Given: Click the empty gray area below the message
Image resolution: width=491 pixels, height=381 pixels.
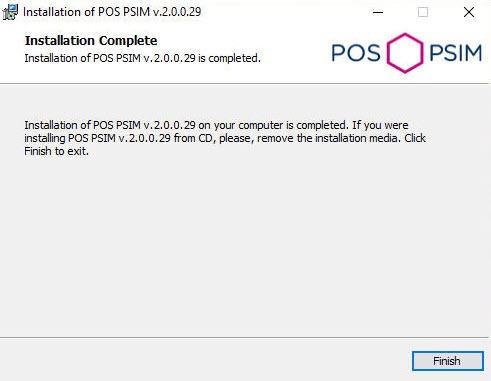Looking at the screenshot, I should pos(245,247).
